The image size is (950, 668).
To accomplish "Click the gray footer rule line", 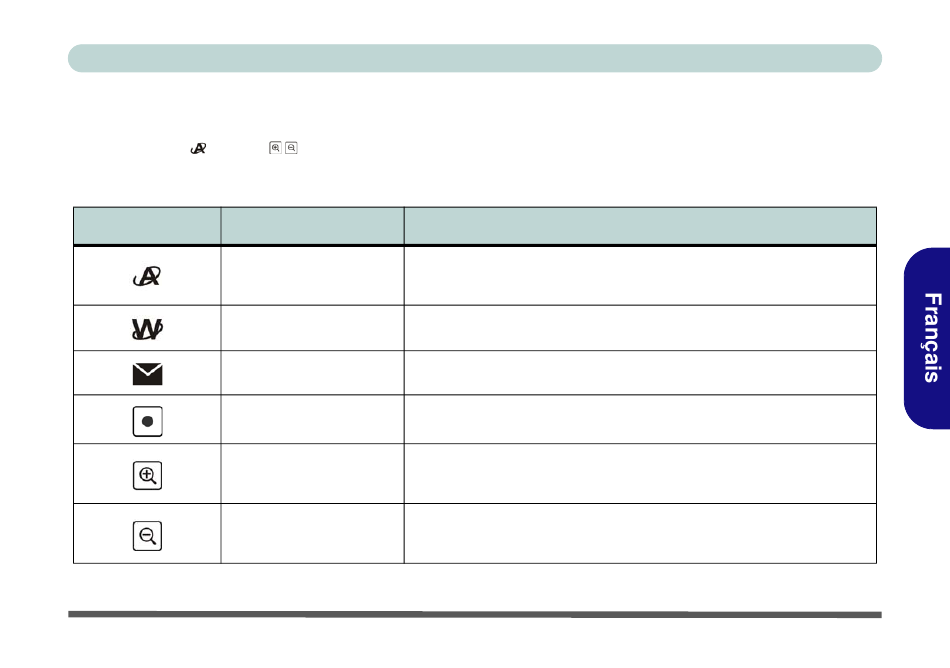I will tap(475, 614).
